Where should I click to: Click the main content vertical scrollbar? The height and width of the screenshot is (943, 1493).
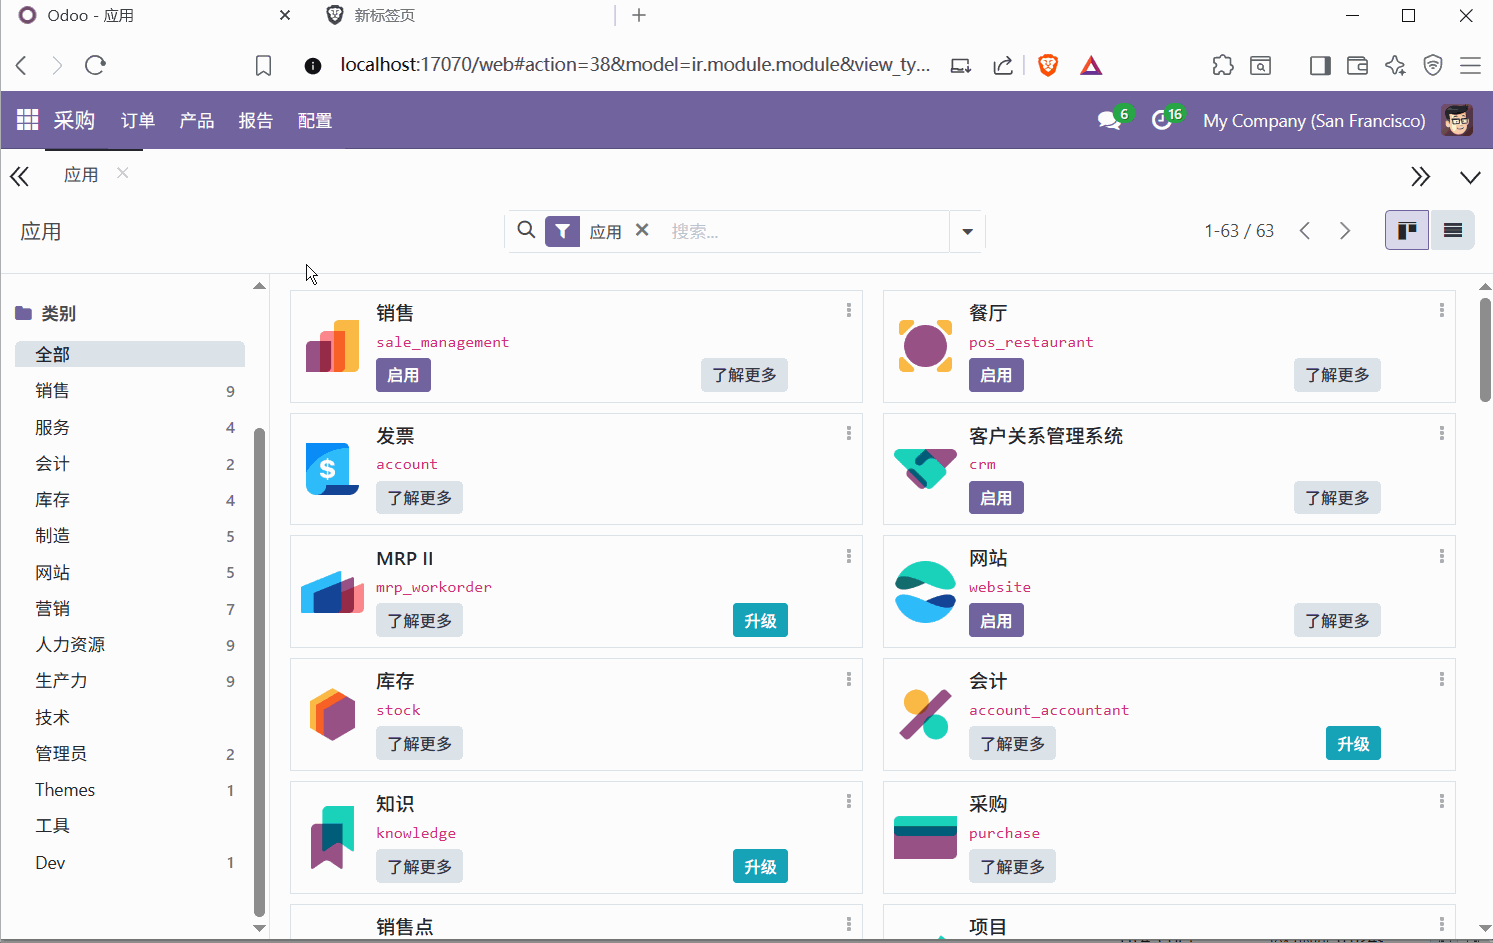tap(1485, 349)
